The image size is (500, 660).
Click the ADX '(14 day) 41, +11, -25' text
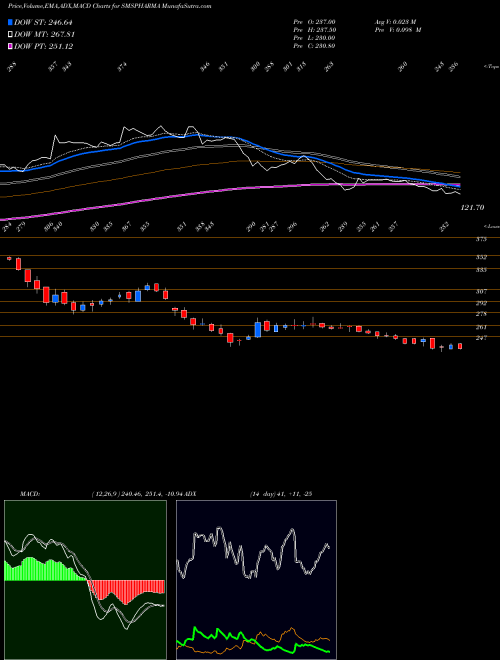tap(280, 494)
